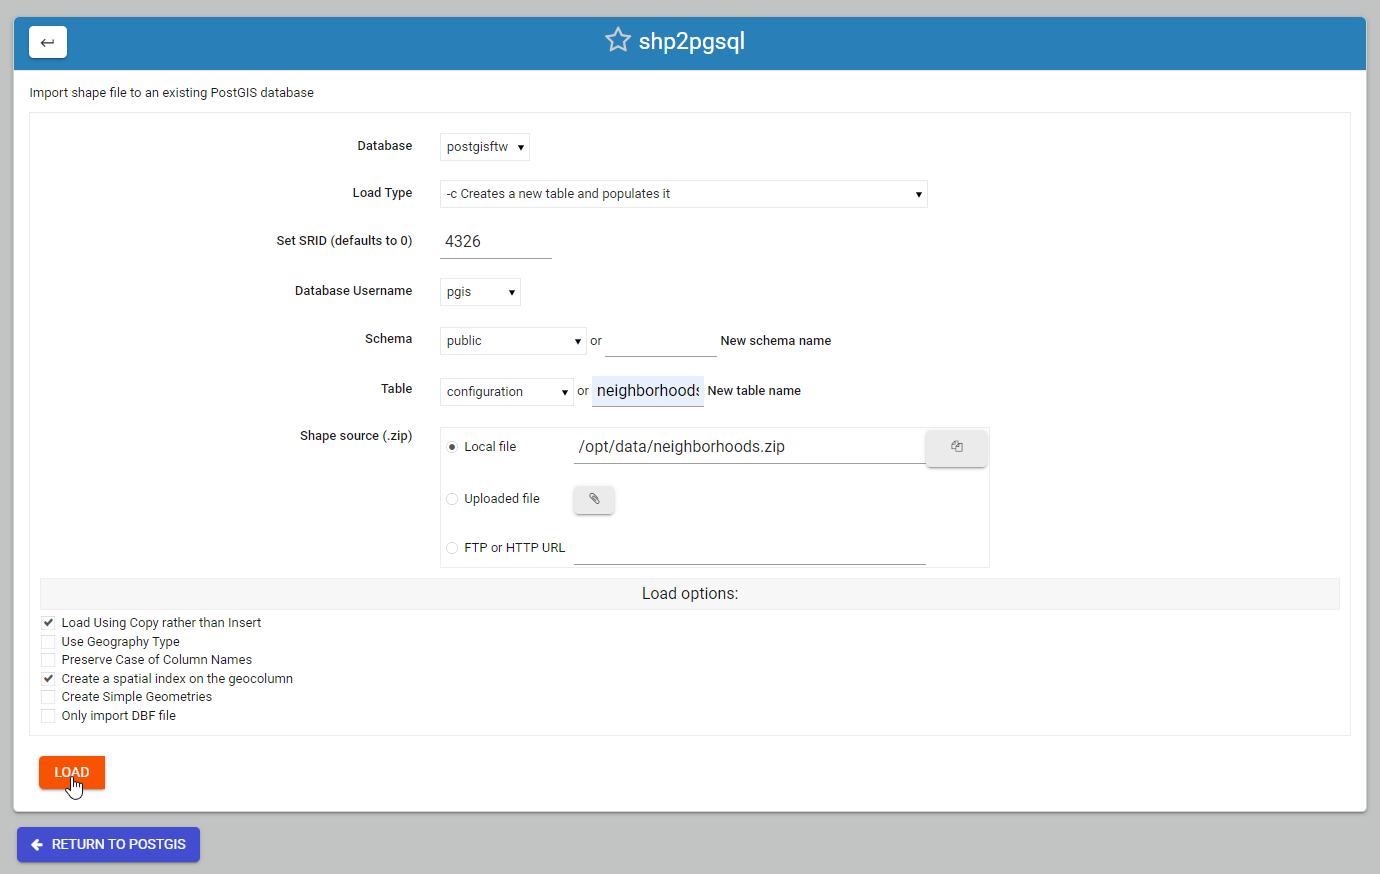Expand the Load Type dropdown
The width and height of the screenshot is (1380, 874).
pyautogui.click(x=683, y=194)
